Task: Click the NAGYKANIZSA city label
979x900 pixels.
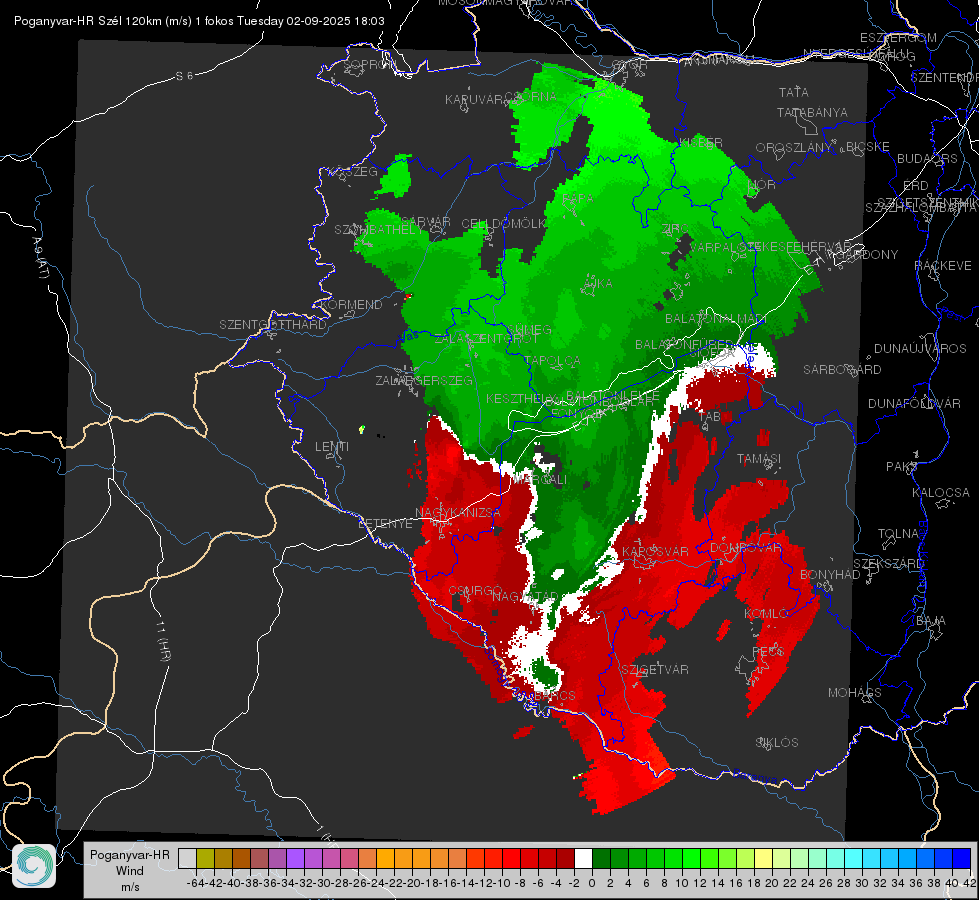Action: pos(458,513)
